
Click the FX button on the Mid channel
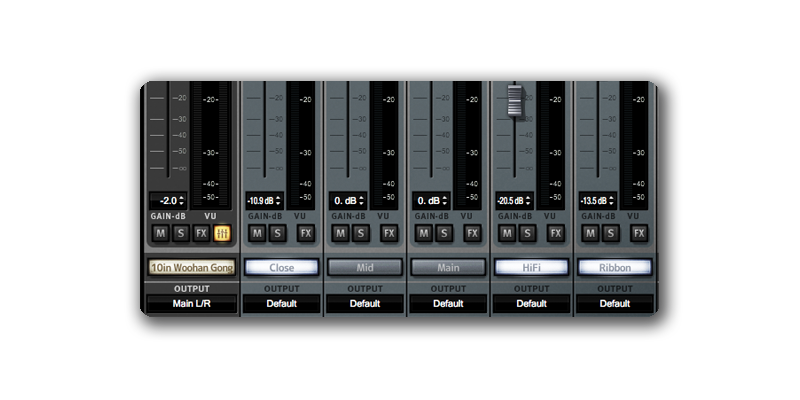pyautogui.click(x=389, y=233)
